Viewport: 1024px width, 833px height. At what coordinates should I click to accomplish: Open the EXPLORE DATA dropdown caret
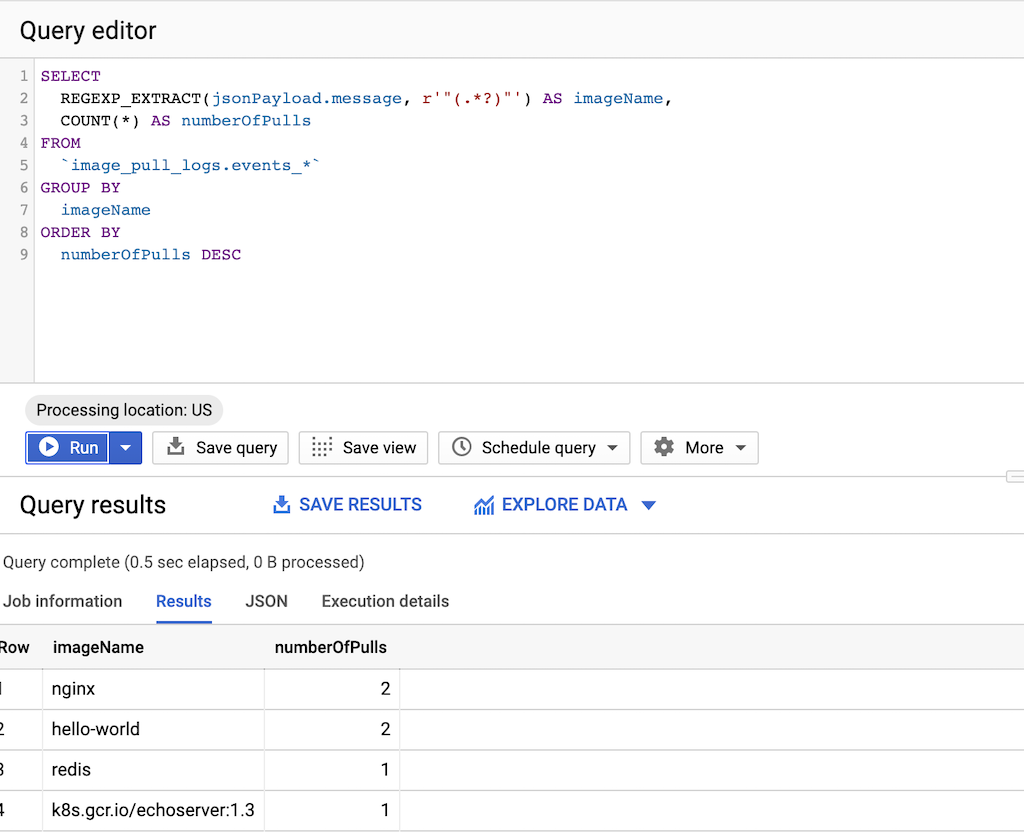(x=648, y=506)
